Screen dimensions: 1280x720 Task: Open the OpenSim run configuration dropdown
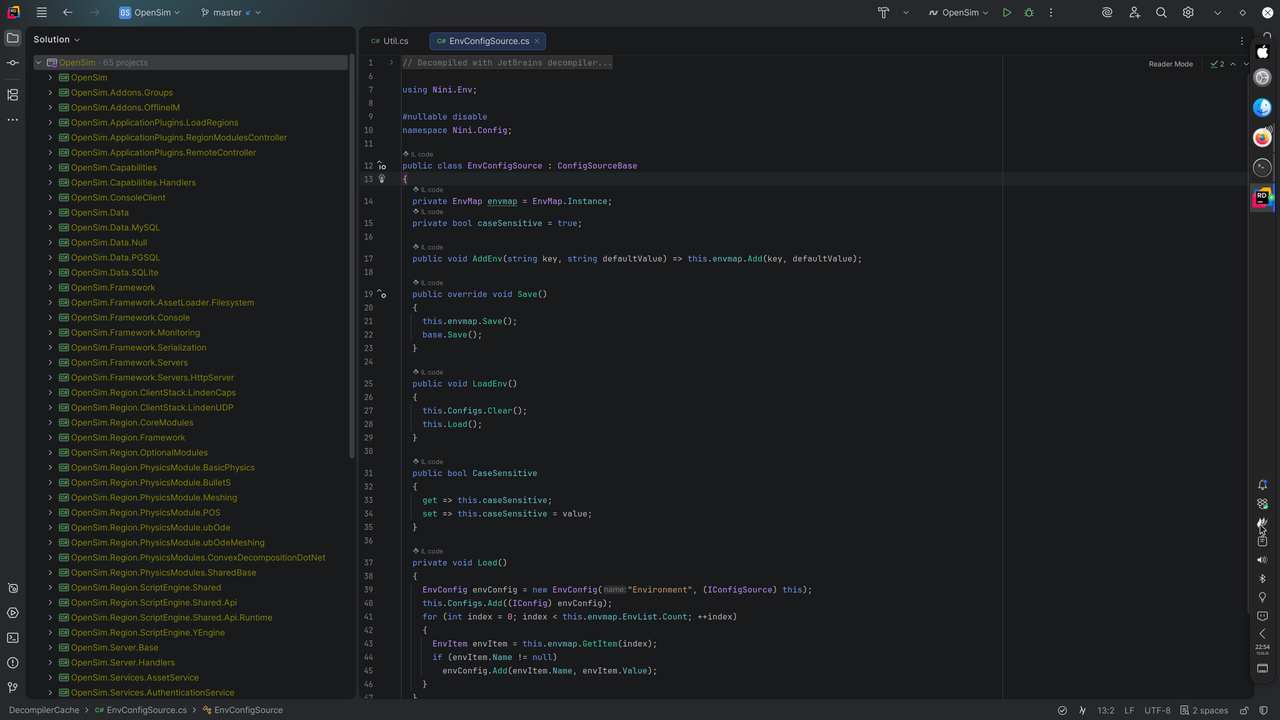coord(958,13)
